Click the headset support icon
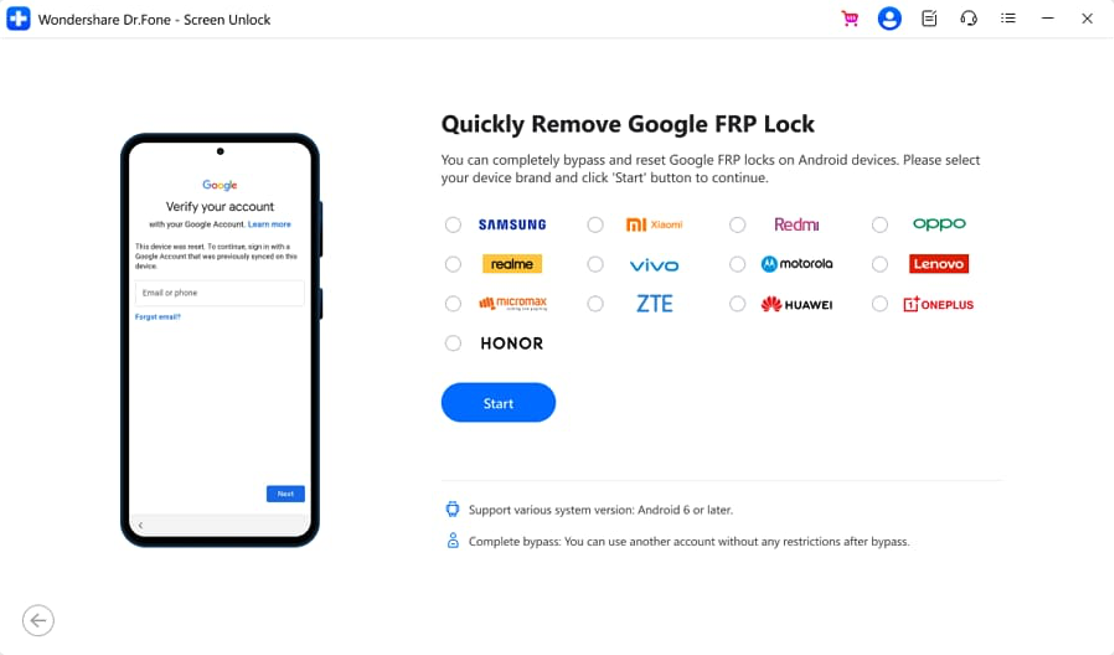 tap(968, 18)
